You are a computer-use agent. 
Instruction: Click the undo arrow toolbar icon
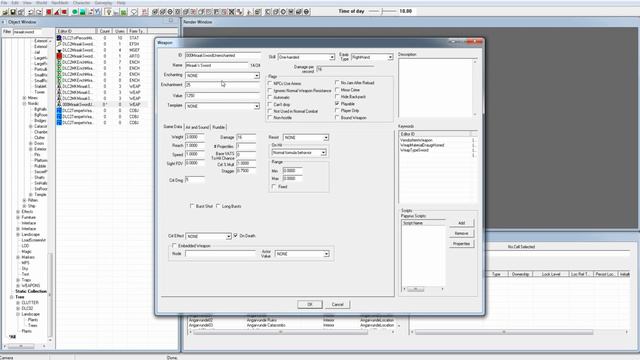[31, 12]
